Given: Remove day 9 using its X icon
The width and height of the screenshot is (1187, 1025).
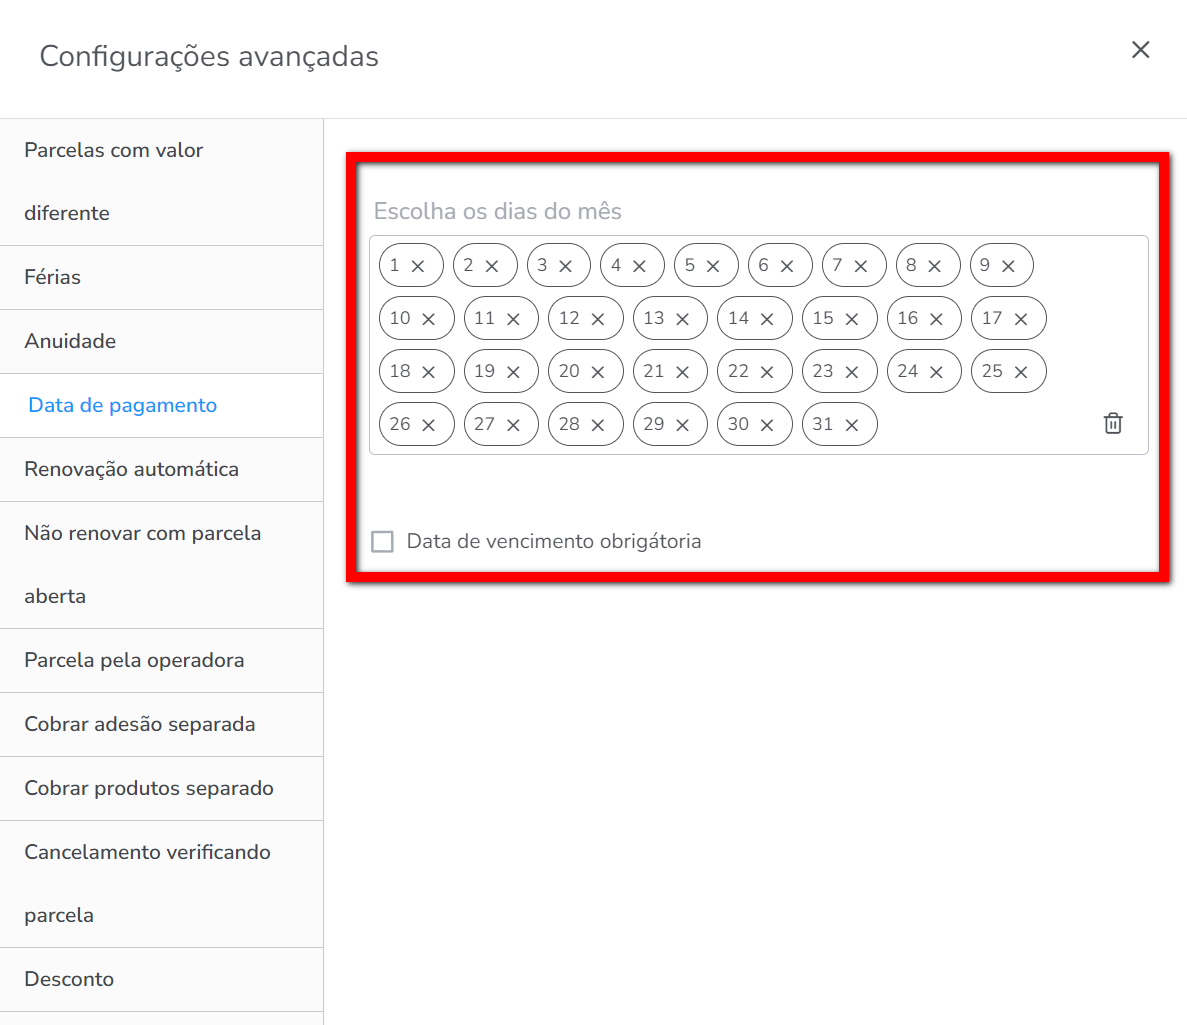Looking at the screenshot, I should [1008, 266].
